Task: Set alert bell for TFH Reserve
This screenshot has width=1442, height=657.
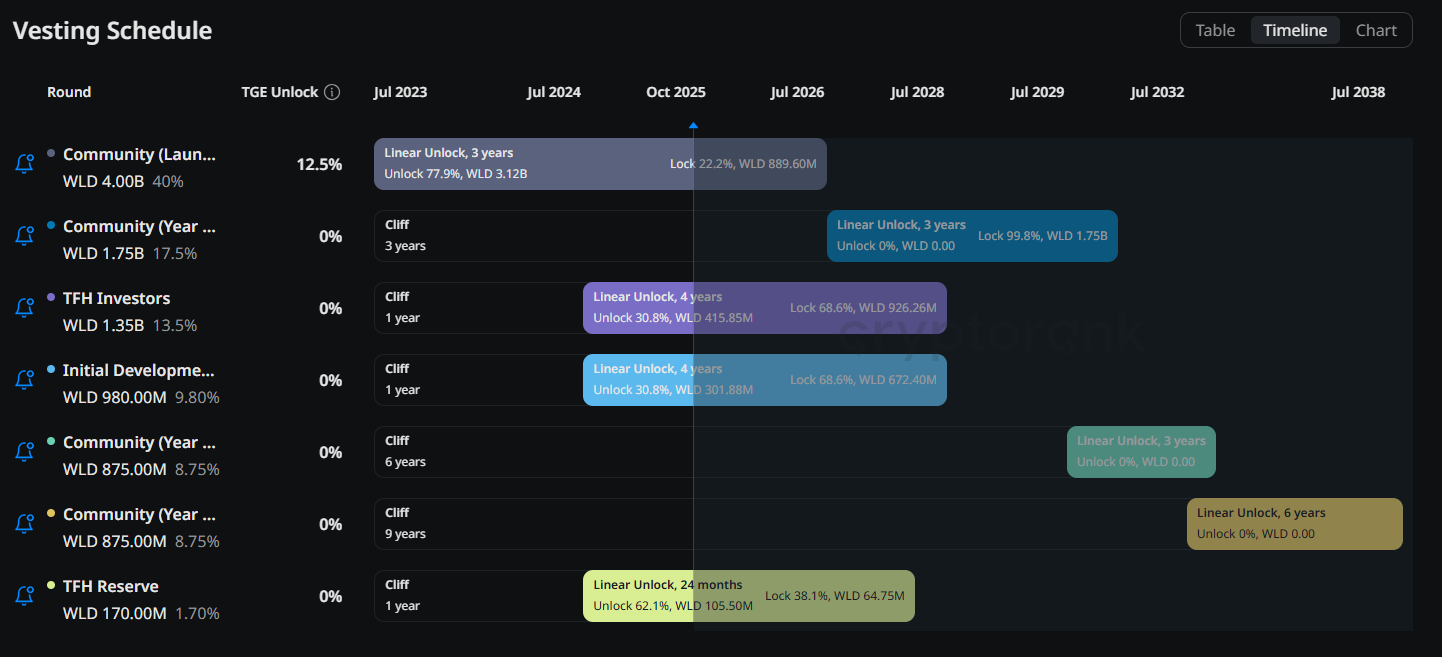Action: coord(25,596)
